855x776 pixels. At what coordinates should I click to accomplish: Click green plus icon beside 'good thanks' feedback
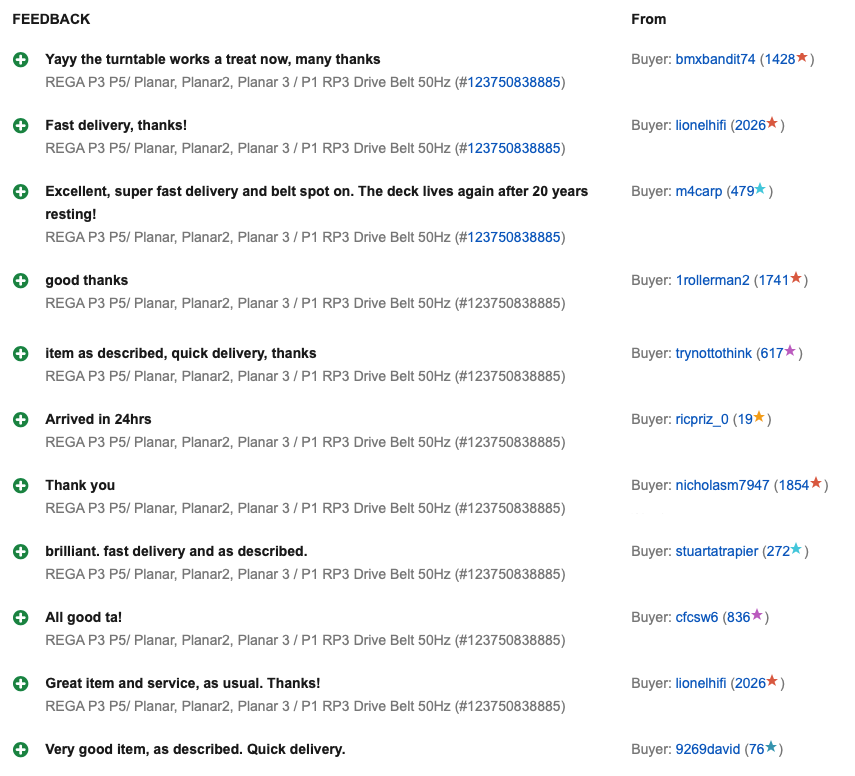point(20,281)
